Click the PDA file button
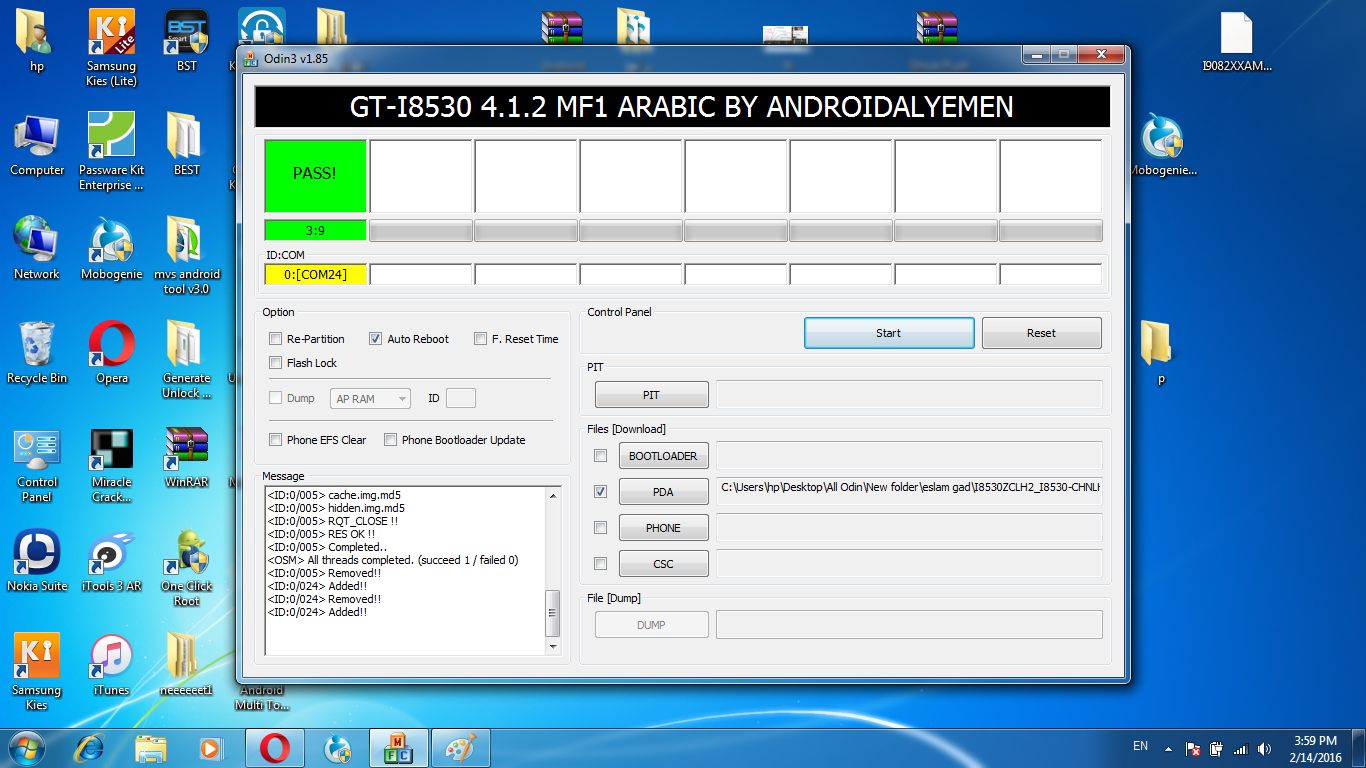This screenshot has height=768, width=1366. coord(663,492)
